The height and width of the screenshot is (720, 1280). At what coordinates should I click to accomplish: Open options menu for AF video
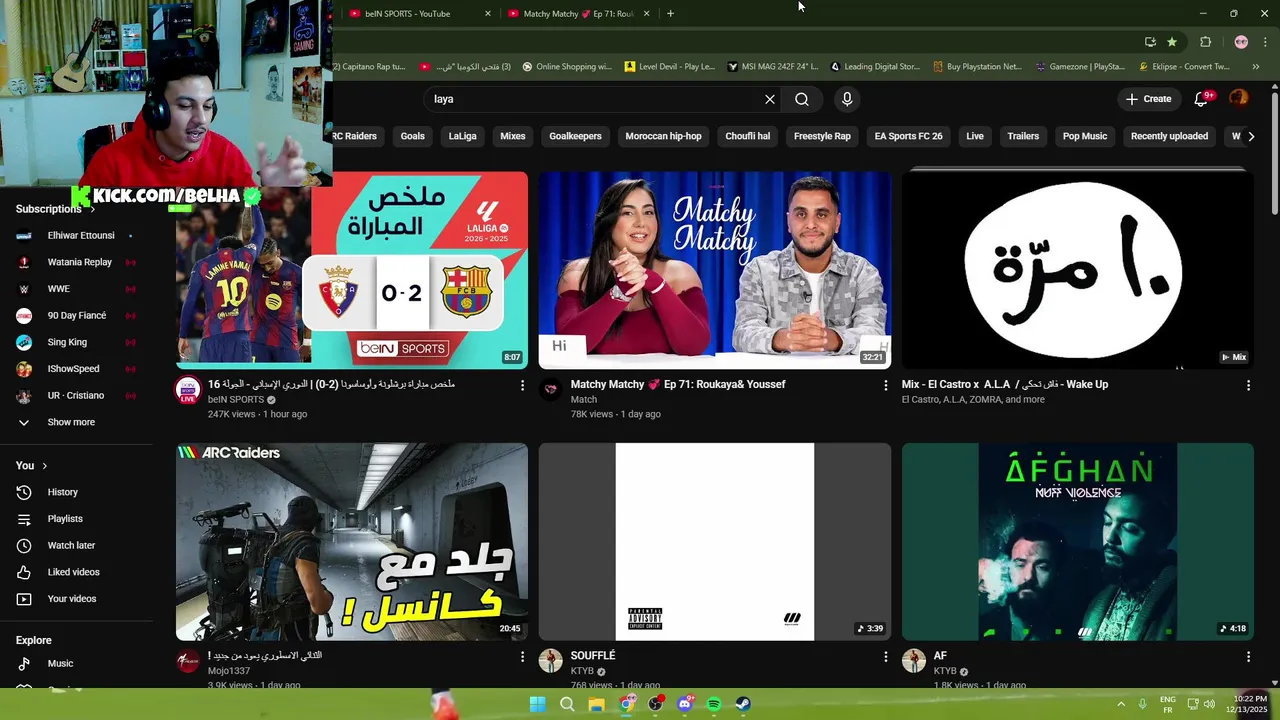pyautogui.click(x=1248, y=657)
